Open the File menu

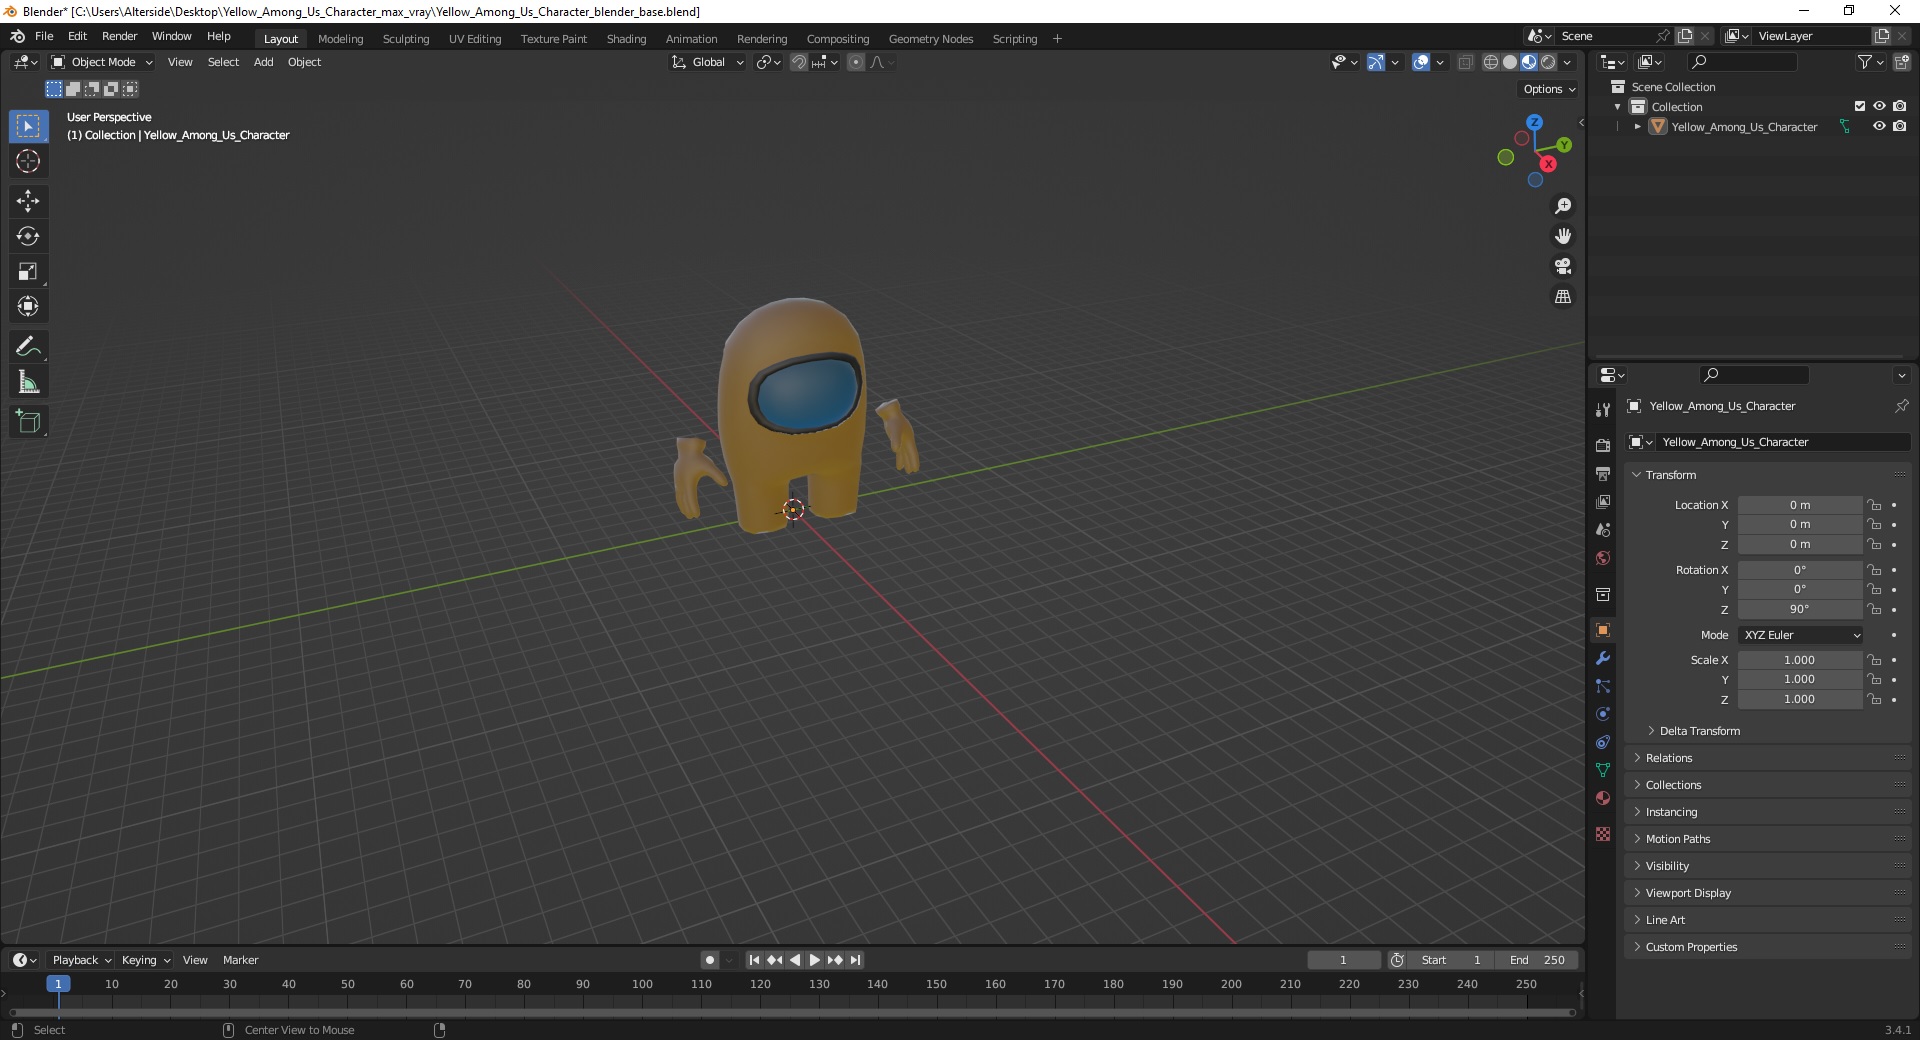point(44,36)
